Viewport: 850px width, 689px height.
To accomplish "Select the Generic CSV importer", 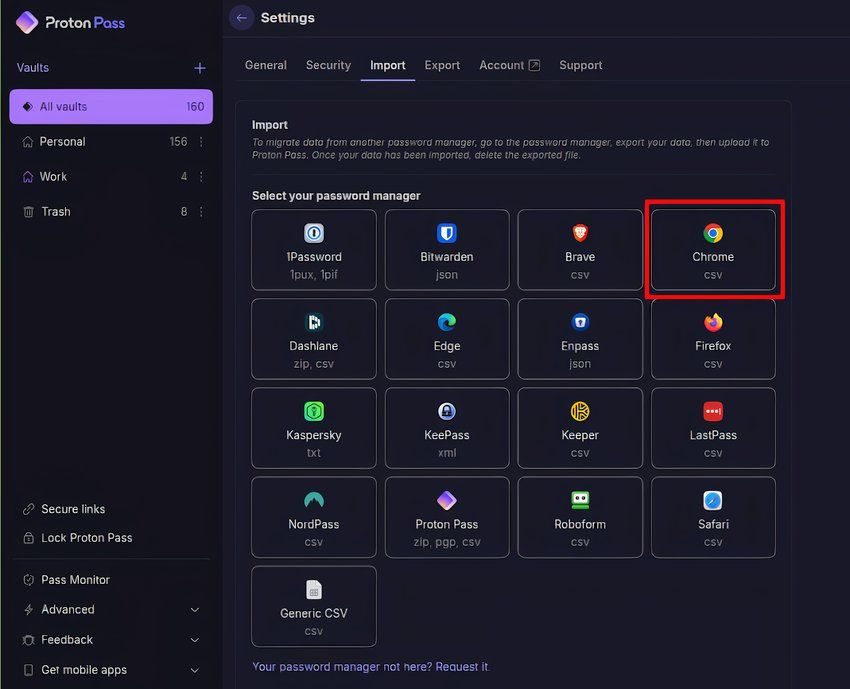I will click(x=314, y=606).
